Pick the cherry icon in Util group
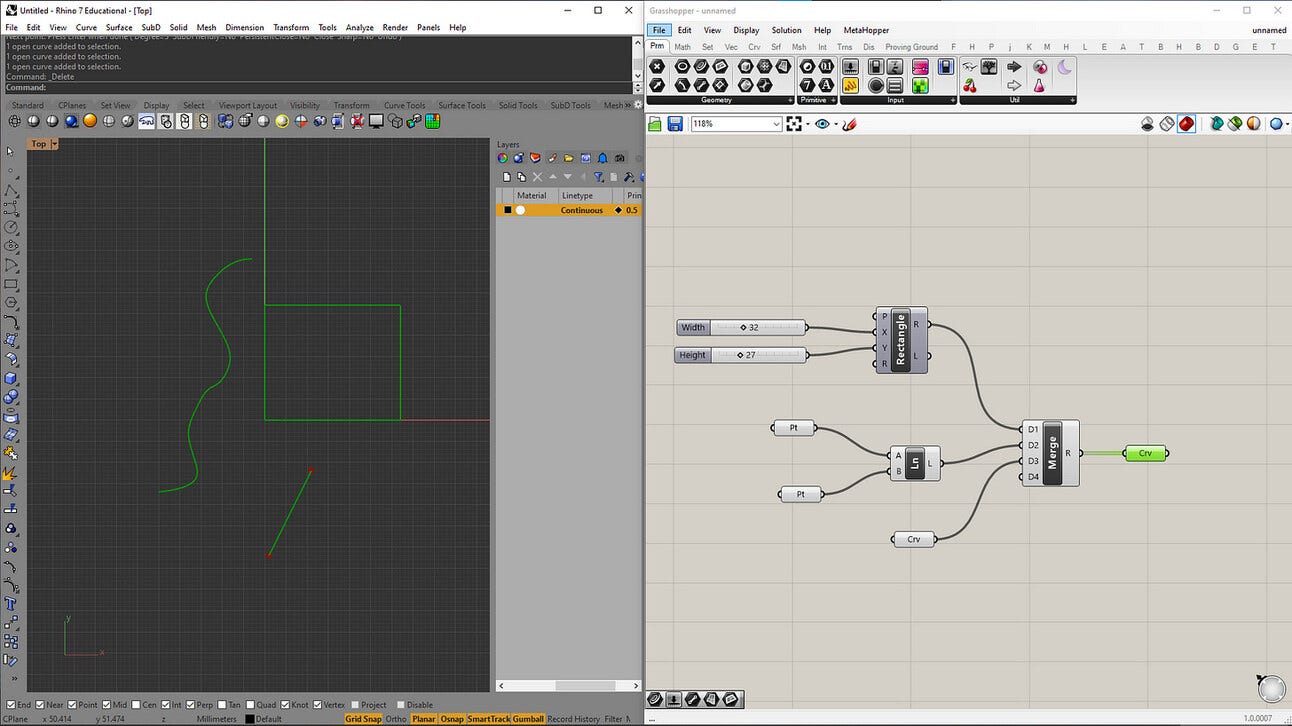The width and height of the screenshot is (1292, 726). coord(969,86)
